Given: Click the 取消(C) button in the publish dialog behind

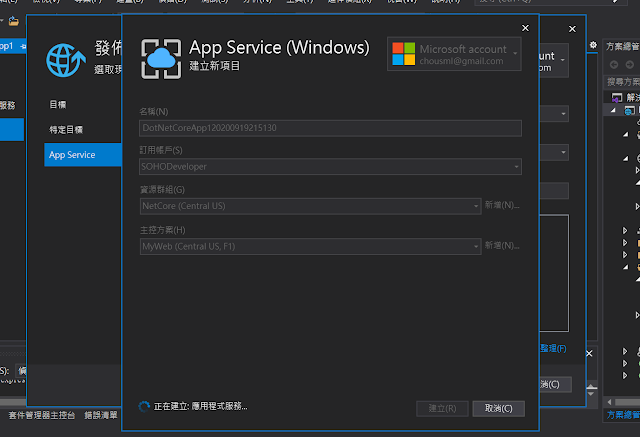Looking at the screenshot, I should coord(555,384).
